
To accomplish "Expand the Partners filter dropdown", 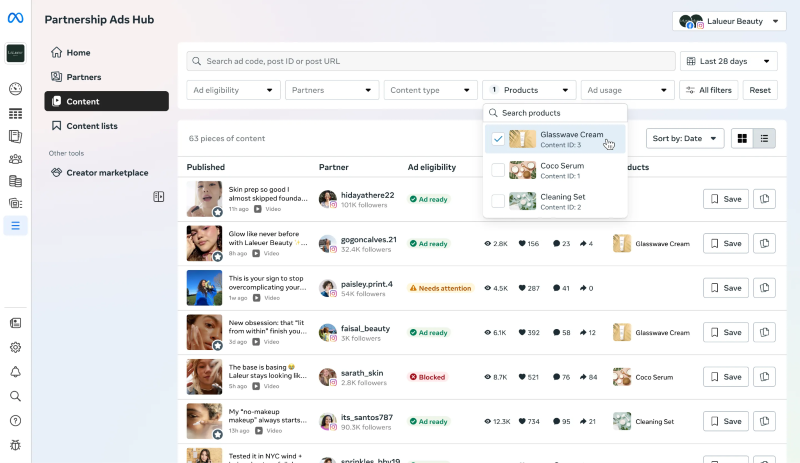I will 332,90.
